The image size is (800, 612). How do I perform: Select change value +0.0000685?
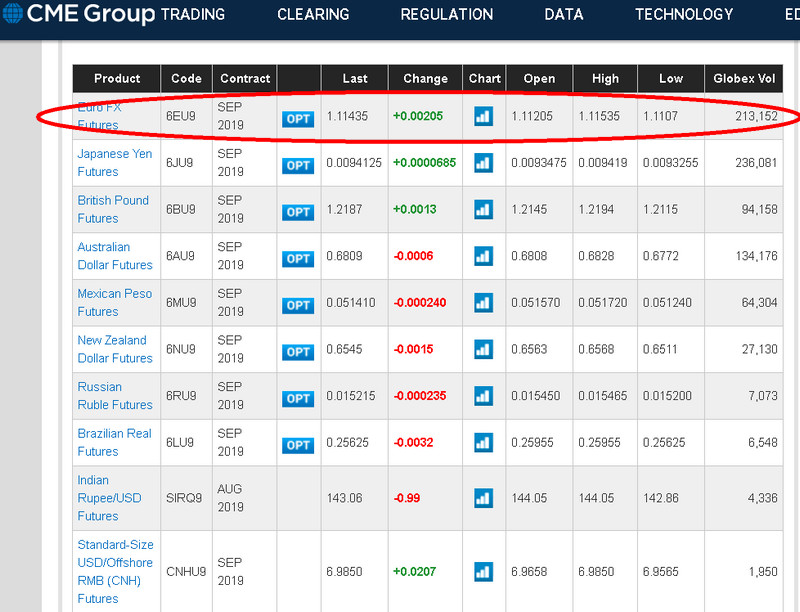424,163
